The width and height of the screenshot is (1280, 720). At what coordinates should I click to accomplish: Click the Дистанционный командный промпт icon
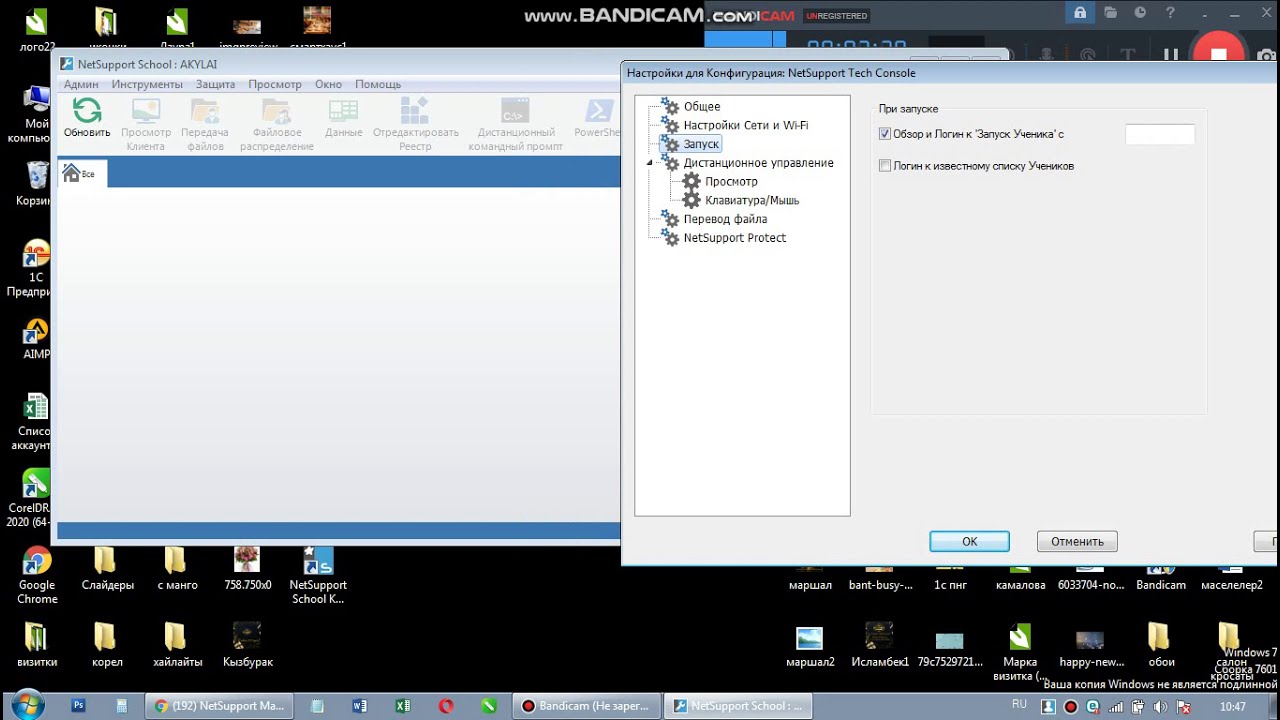515,111
